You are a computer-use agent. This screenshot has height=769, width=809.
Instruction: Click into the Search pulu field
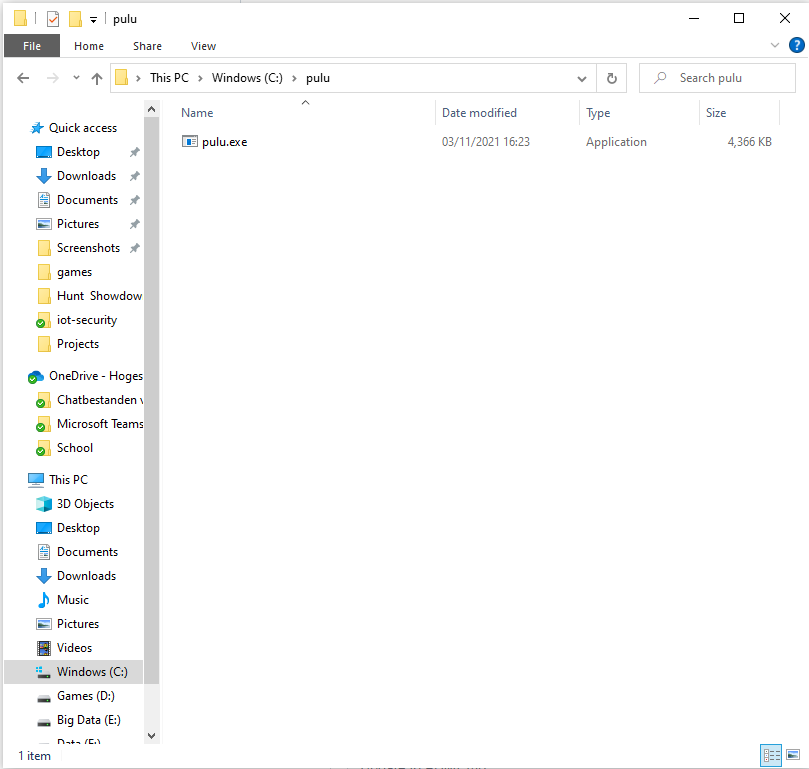coord(717,78)
